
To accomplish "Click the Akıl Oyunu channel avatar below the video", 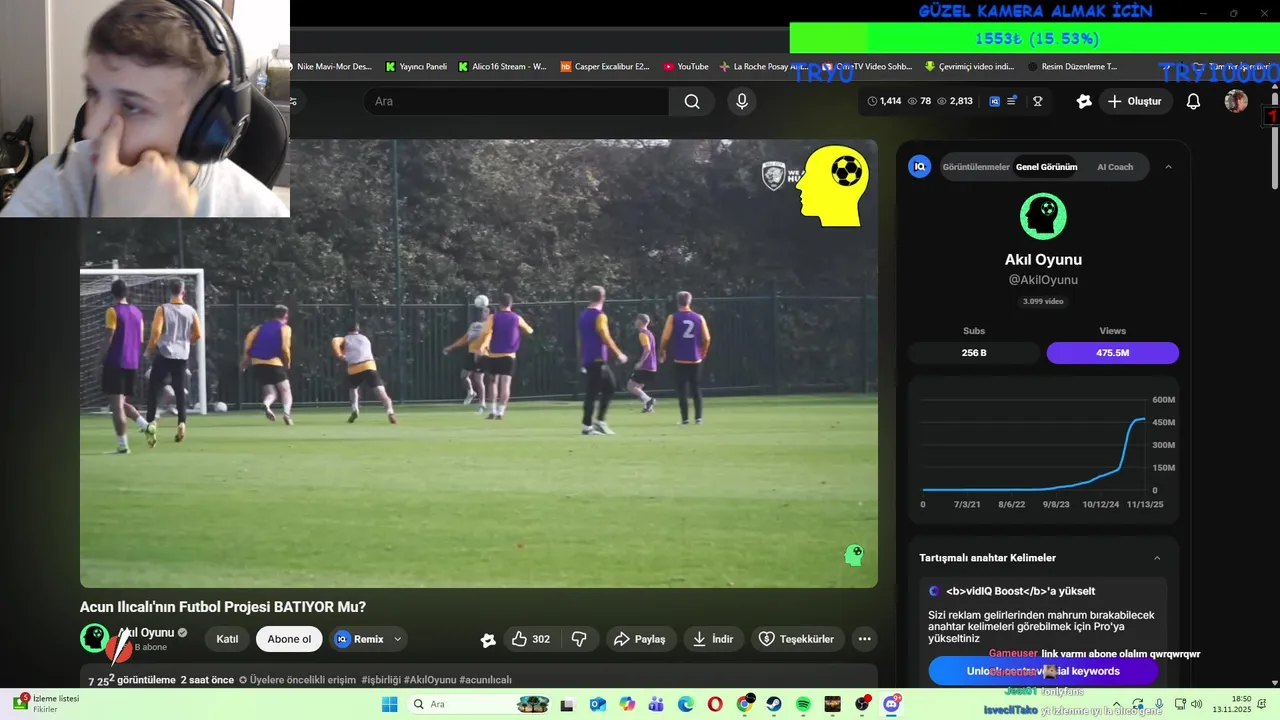I will [x=94, y=638].
